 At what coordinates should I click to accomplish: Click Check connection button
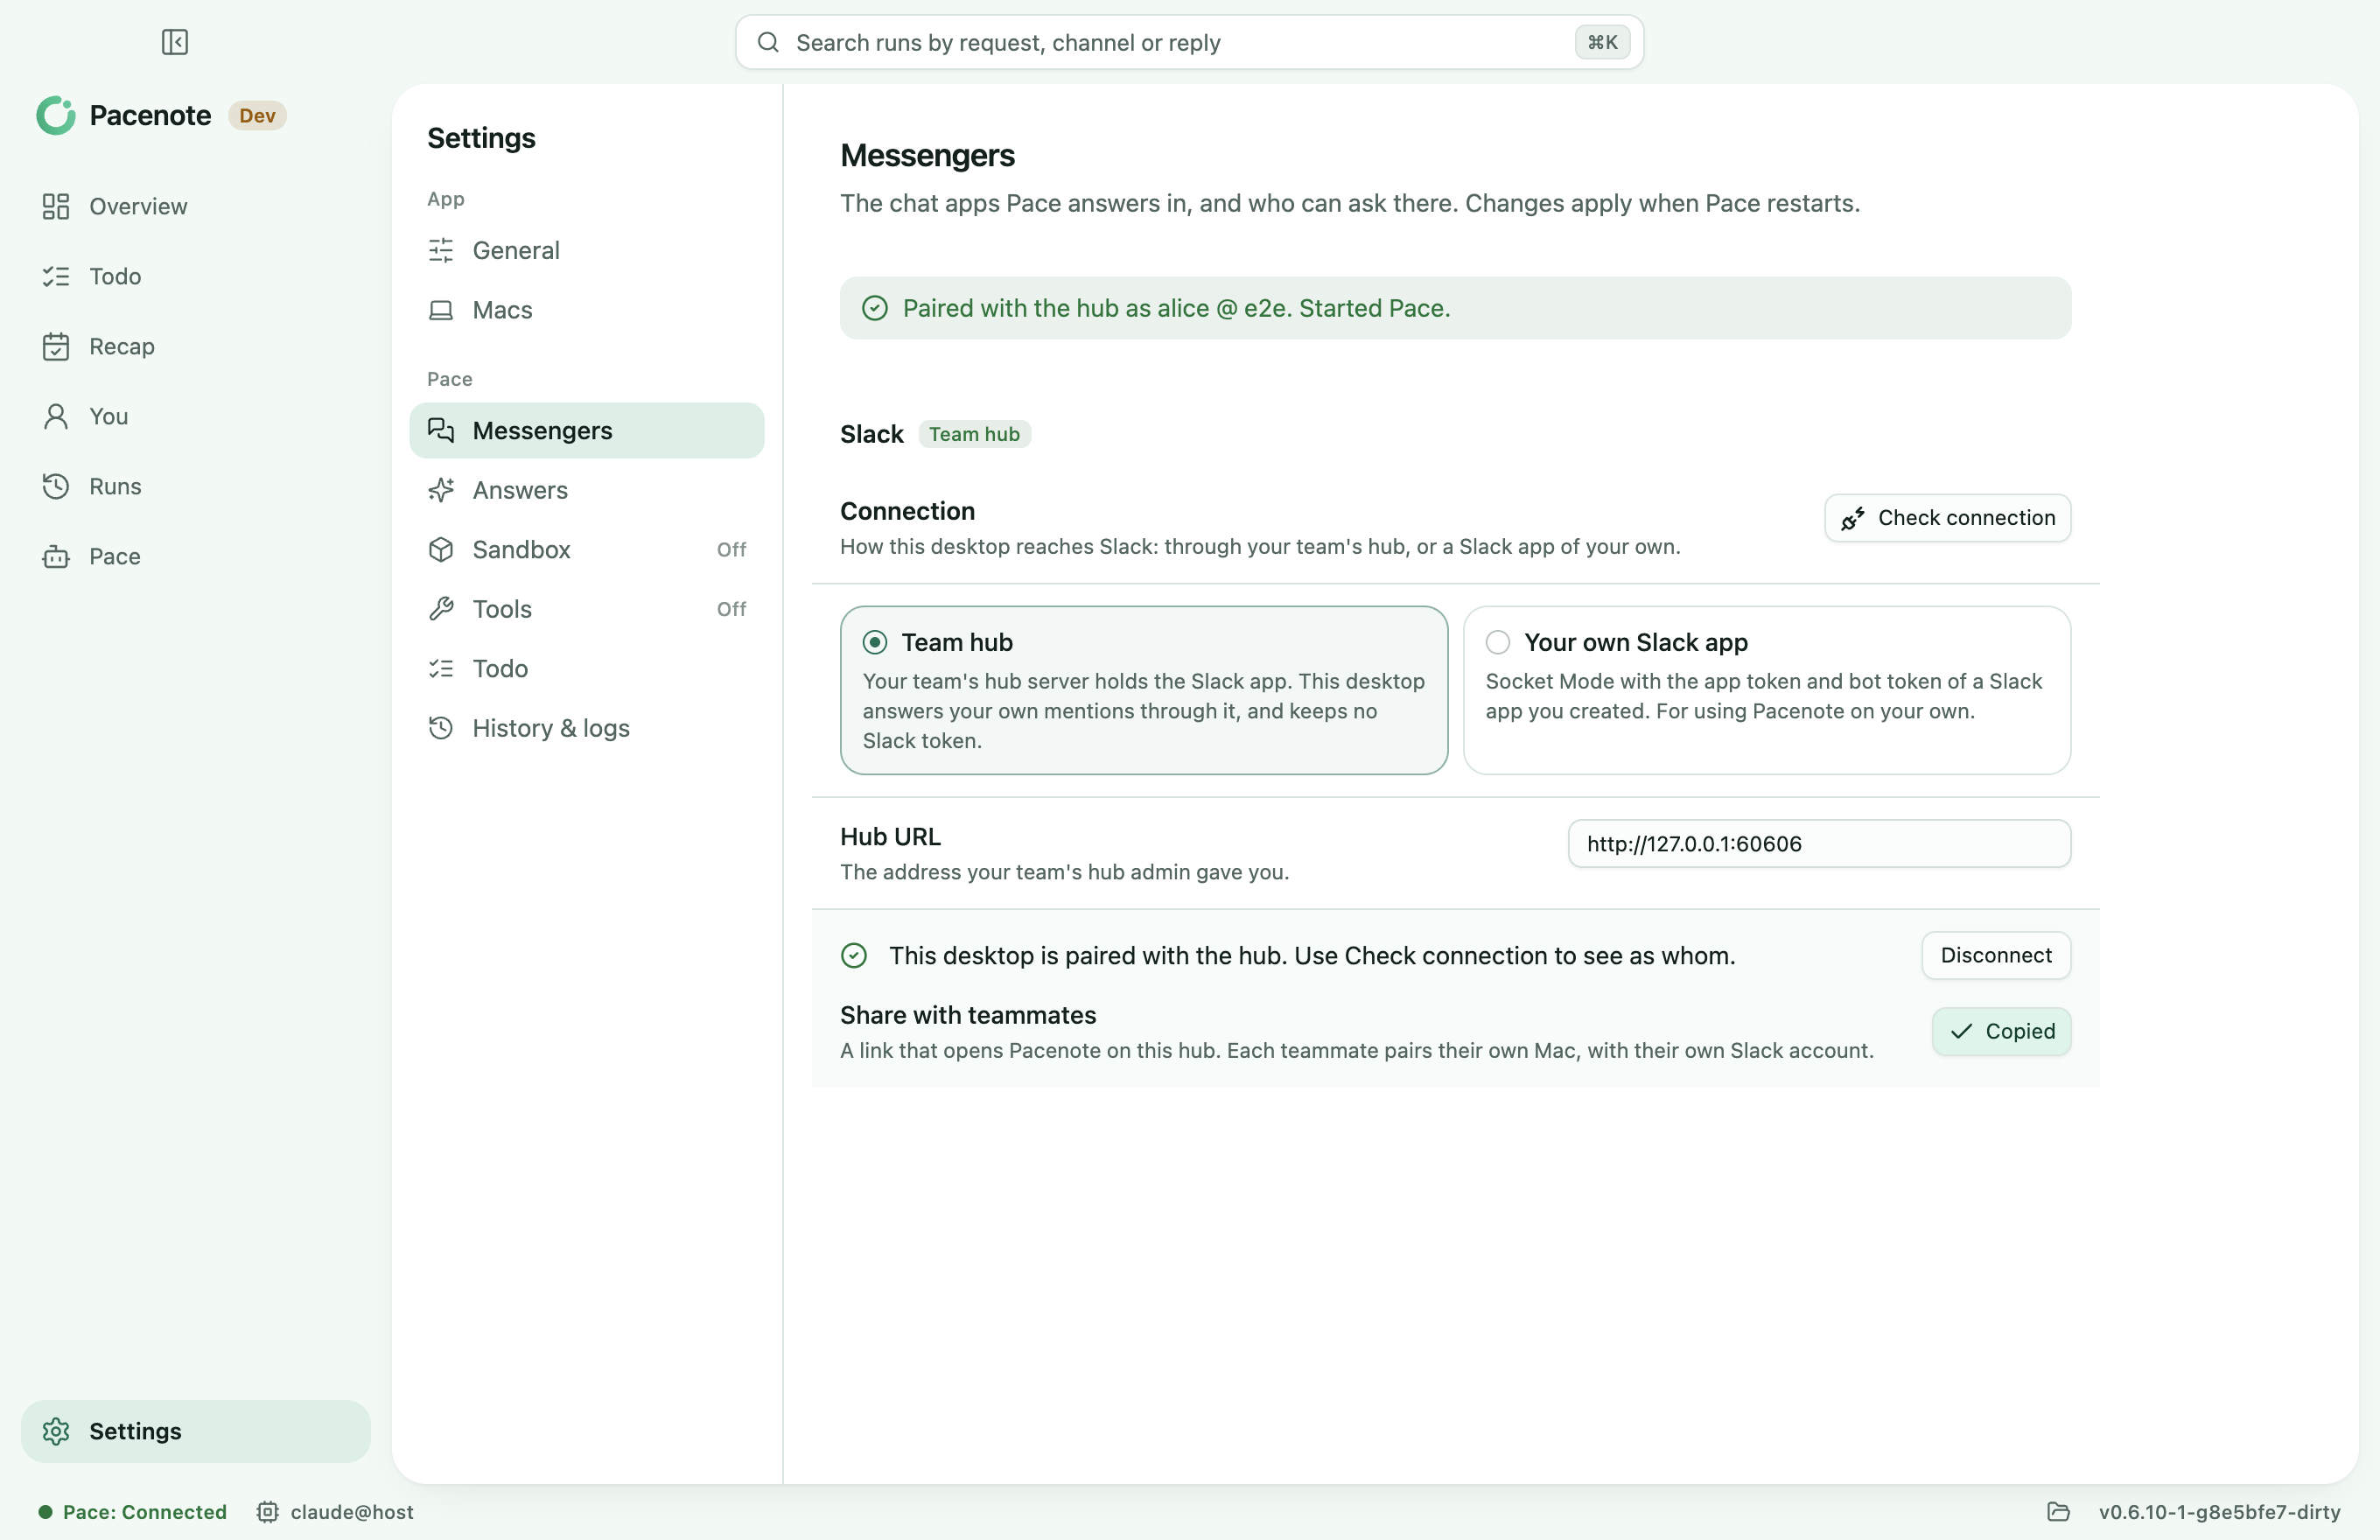(1947, 518)
